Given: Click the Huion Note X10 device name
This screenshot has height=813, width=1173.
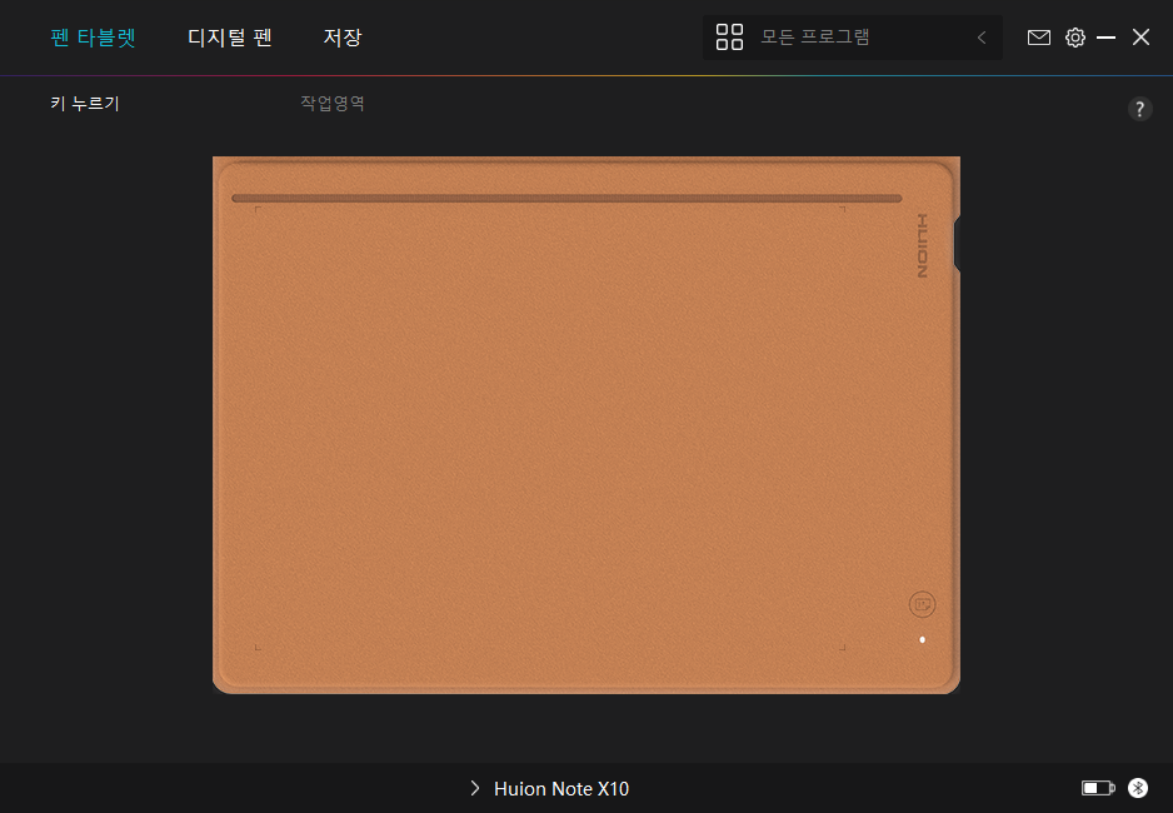Looking at the screenshot, I should (x=561, y=789).
